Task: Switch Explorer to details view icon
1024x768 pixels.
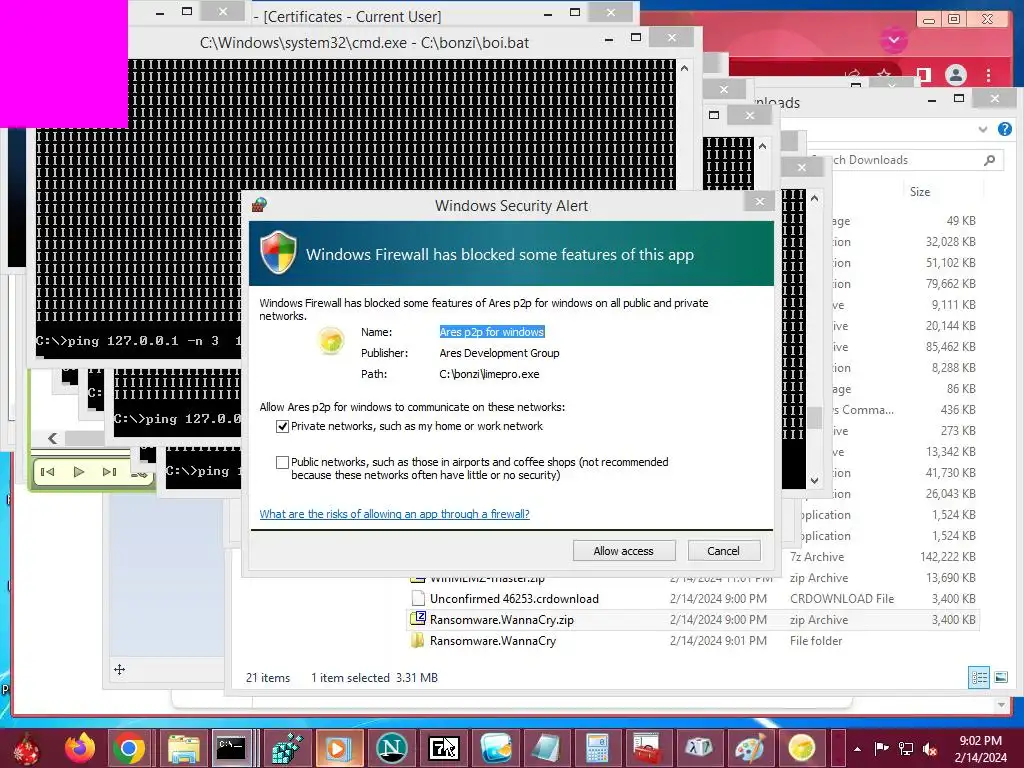Action: tap(979, 677)
